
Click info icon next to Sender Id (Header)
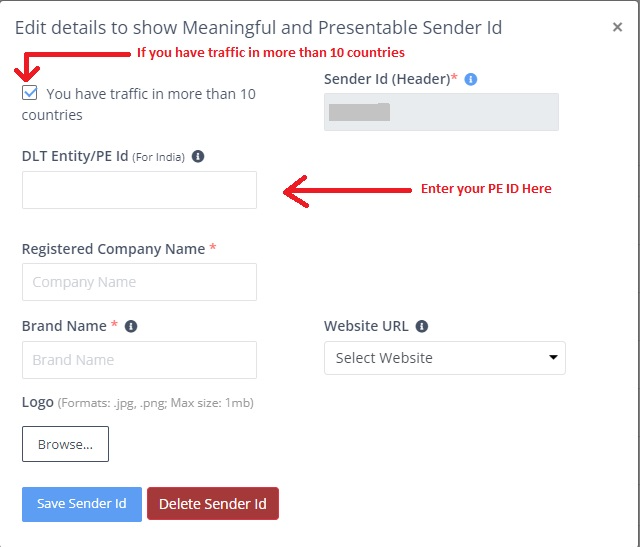[471, 79]
